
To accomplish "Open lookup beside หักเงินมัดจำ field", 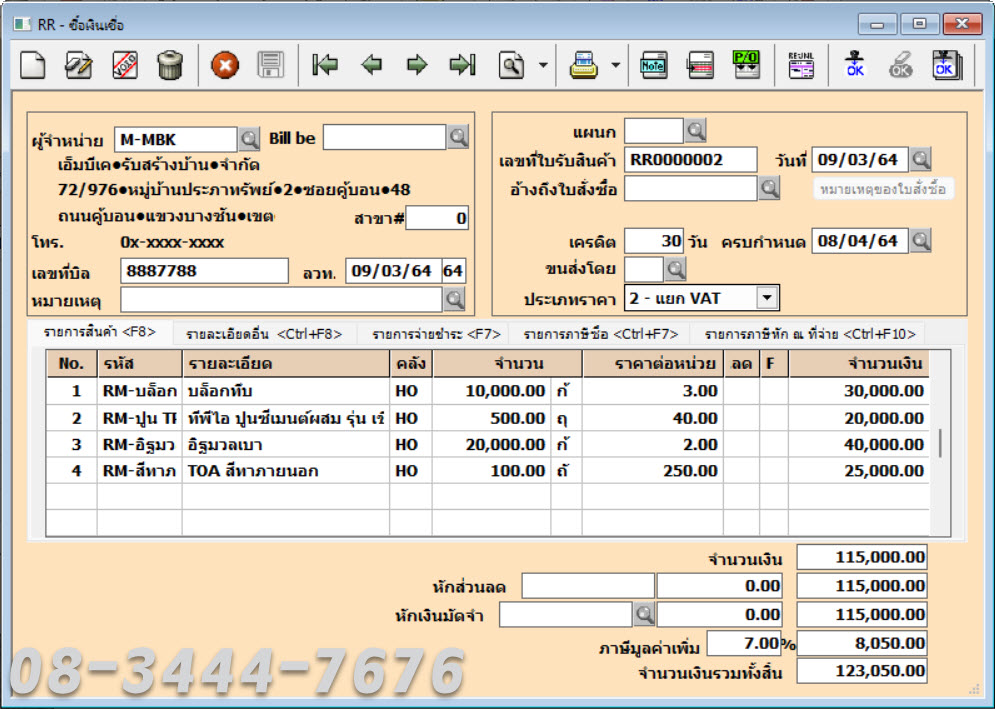I will (x=644, y=614).
